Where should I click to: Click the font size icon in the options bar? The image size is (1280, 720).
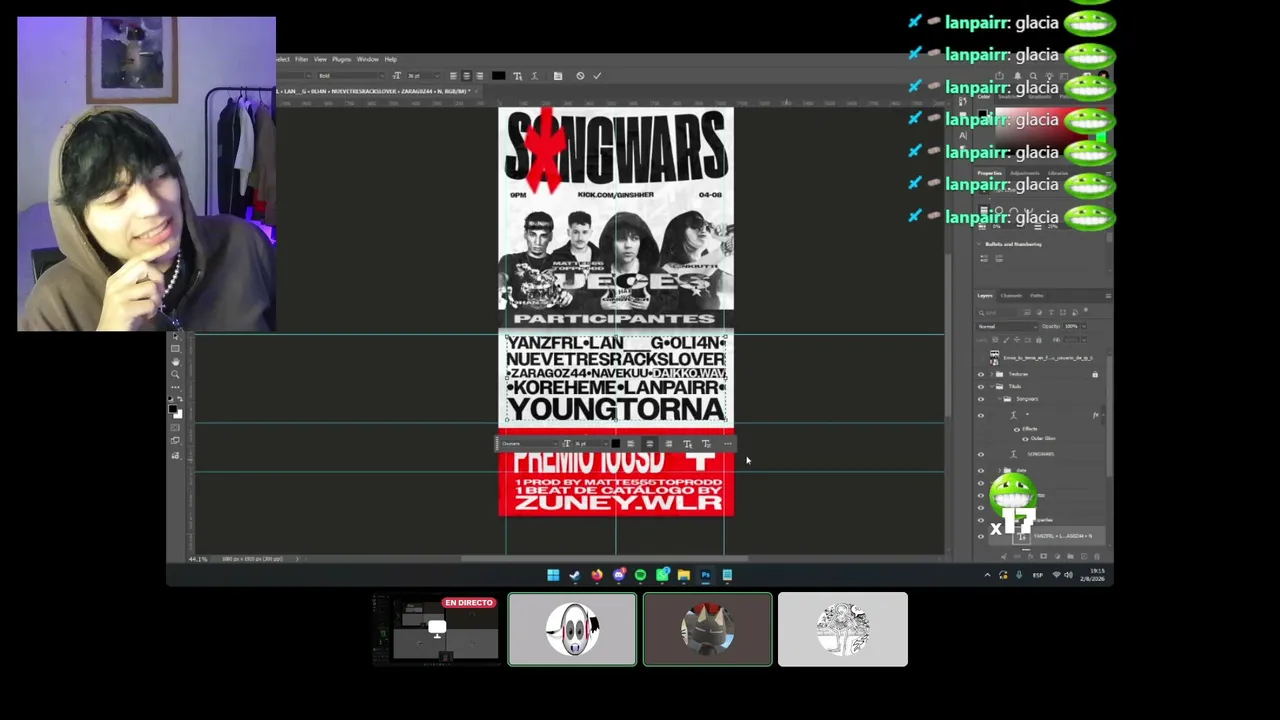(397, 76)
